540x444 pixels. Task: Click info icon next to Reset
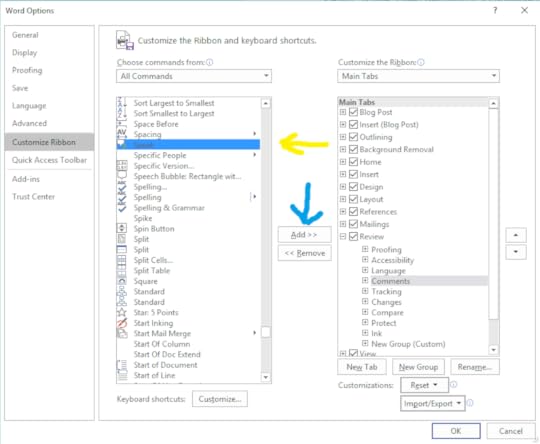coord(454,384)
